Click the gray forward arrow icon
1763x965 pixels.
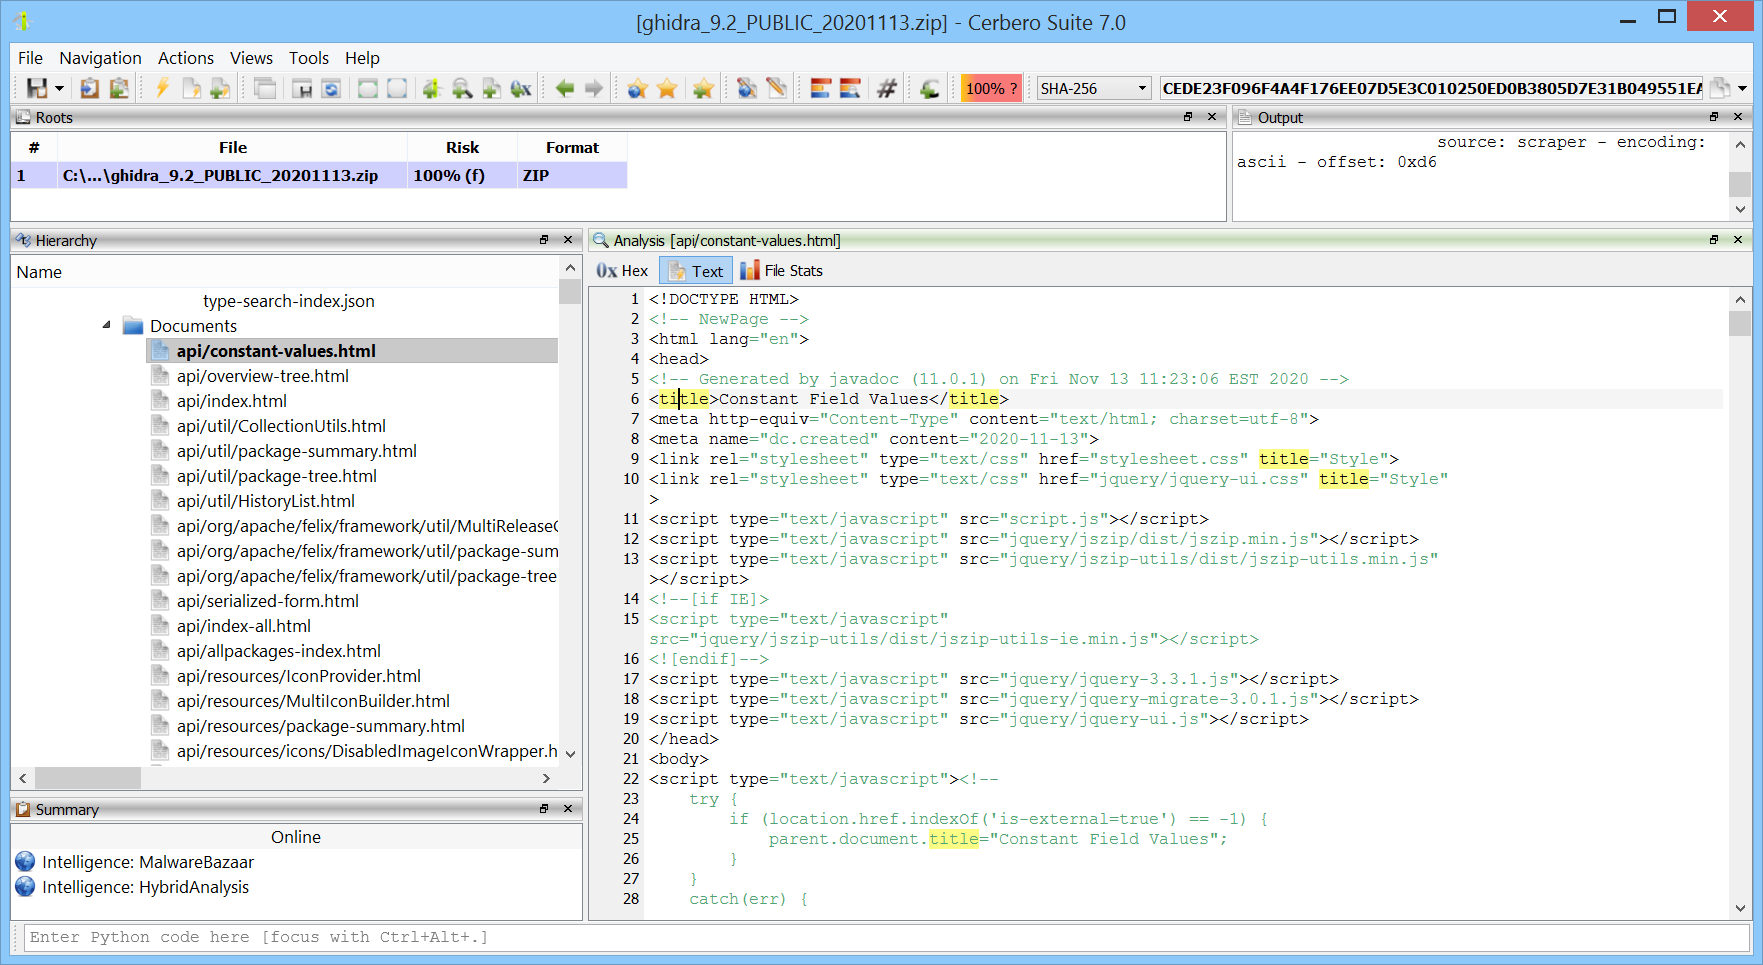[594, 88]
